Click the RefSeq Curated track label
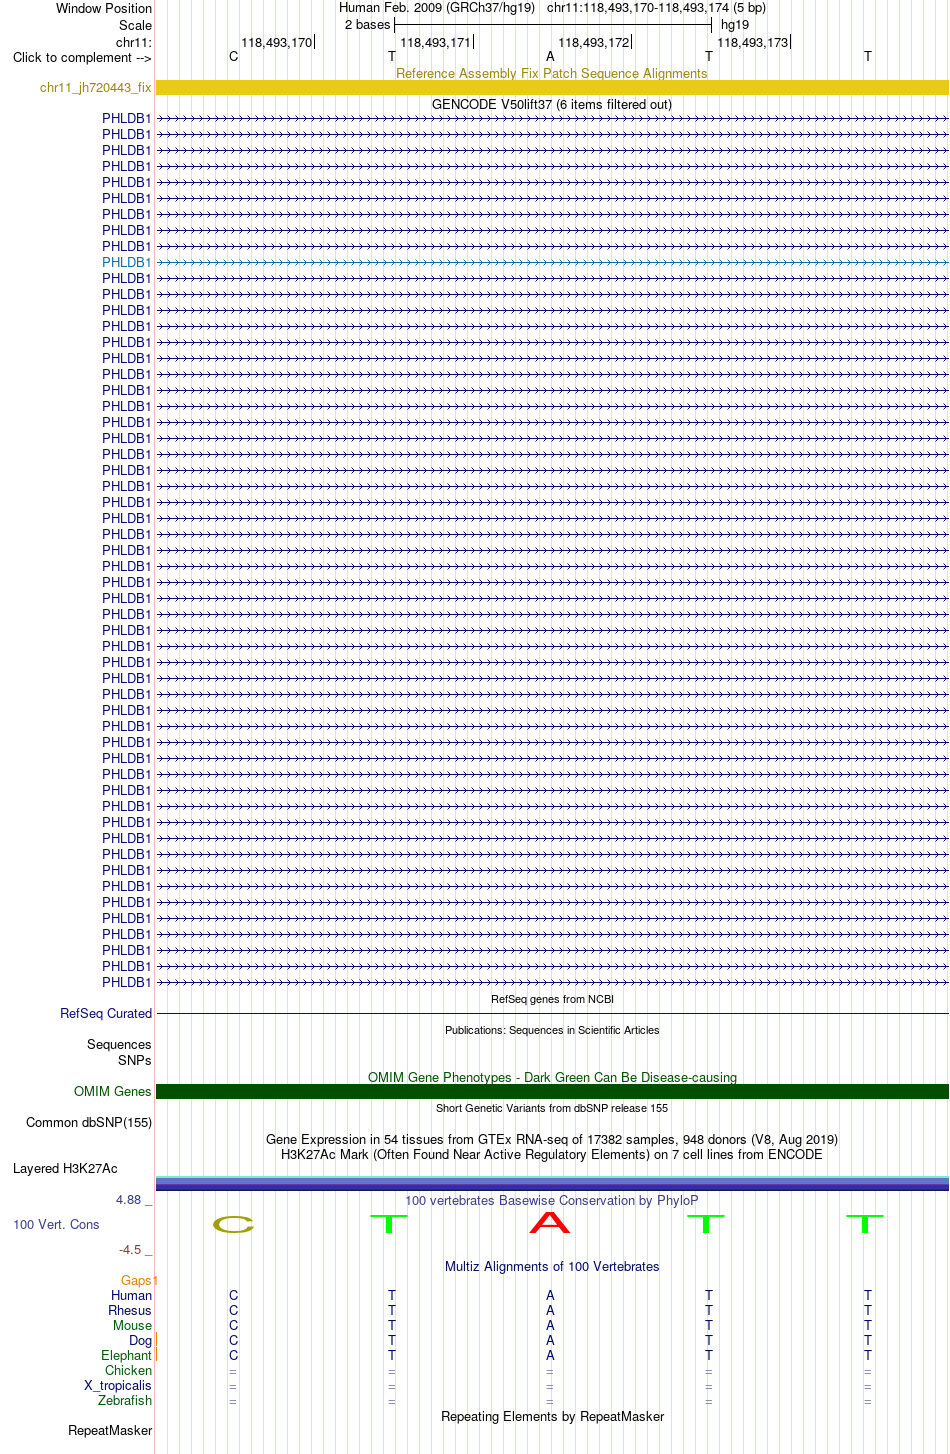The width and height of the screenshot is (950, 1454). tap(106, 1013)
